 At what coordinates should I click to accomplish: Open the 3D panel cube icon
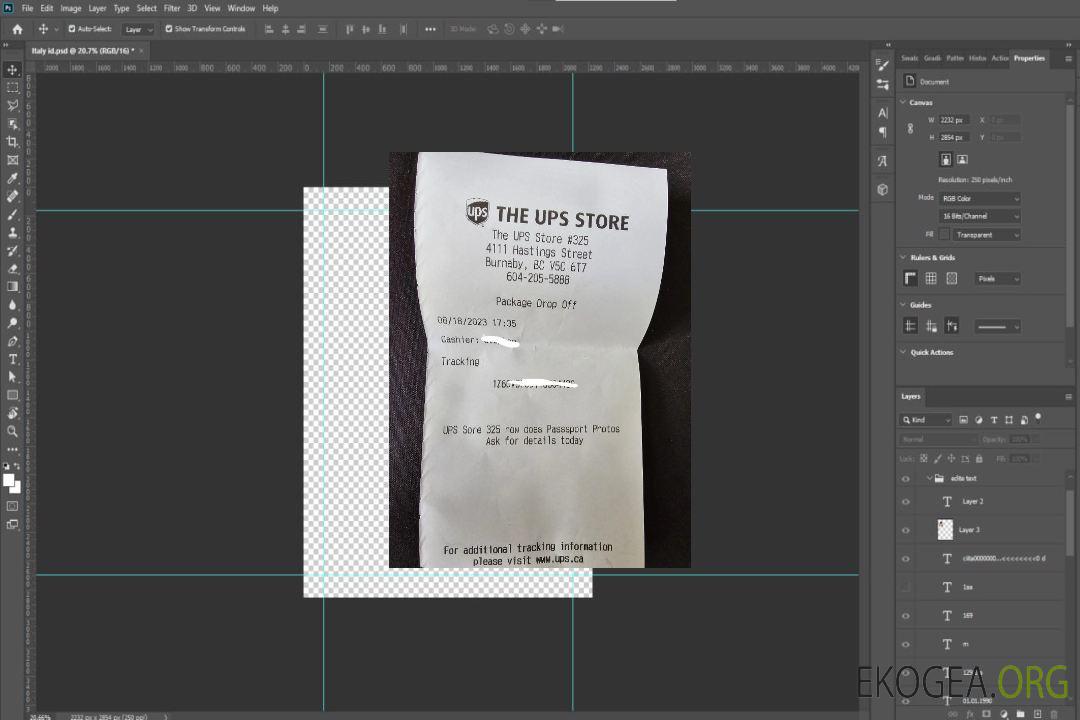pos(883,189)
